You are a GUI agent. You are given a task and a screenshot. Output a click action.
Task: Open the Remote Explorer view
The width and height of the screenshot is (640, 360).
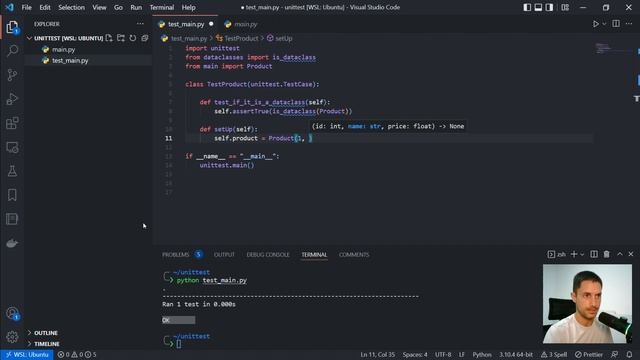pyautogui.click(x=12, y=147)
